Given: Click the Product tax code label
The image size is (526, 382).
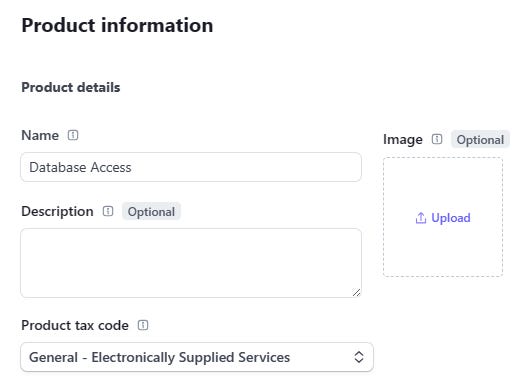Looking at the screenshot, I should click(x=75, y=325).
